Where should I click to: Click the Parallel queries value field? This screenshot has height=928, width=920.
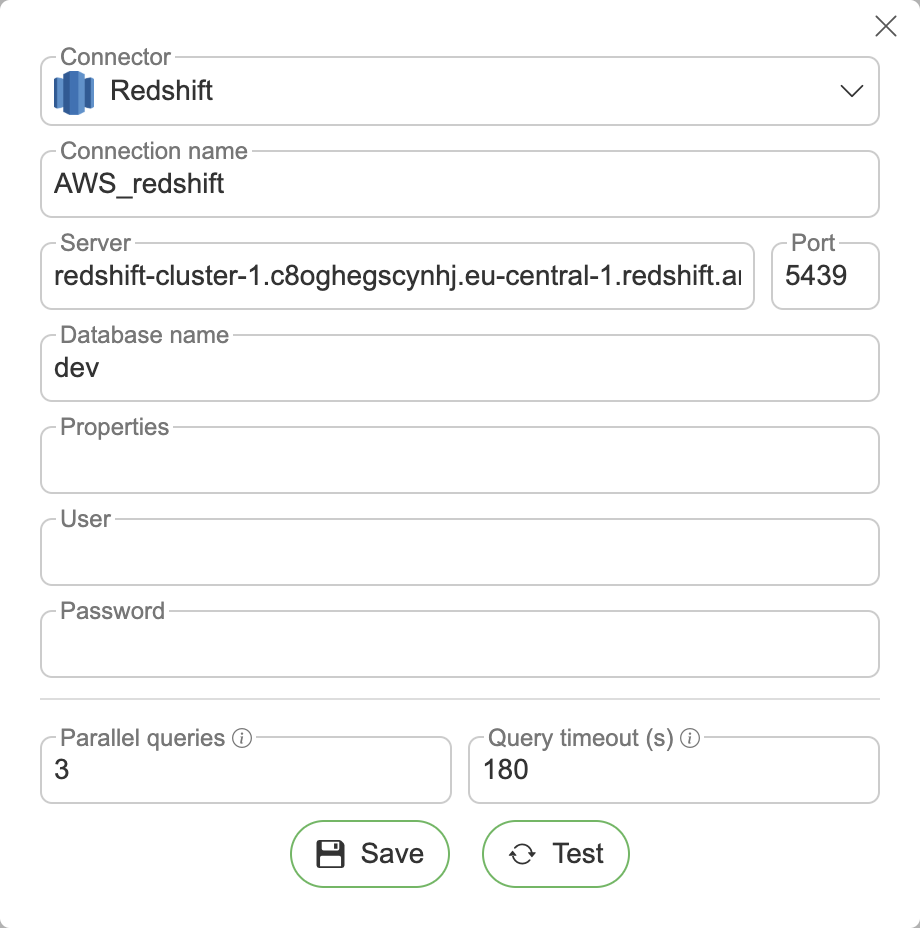(x=245, y=771)
